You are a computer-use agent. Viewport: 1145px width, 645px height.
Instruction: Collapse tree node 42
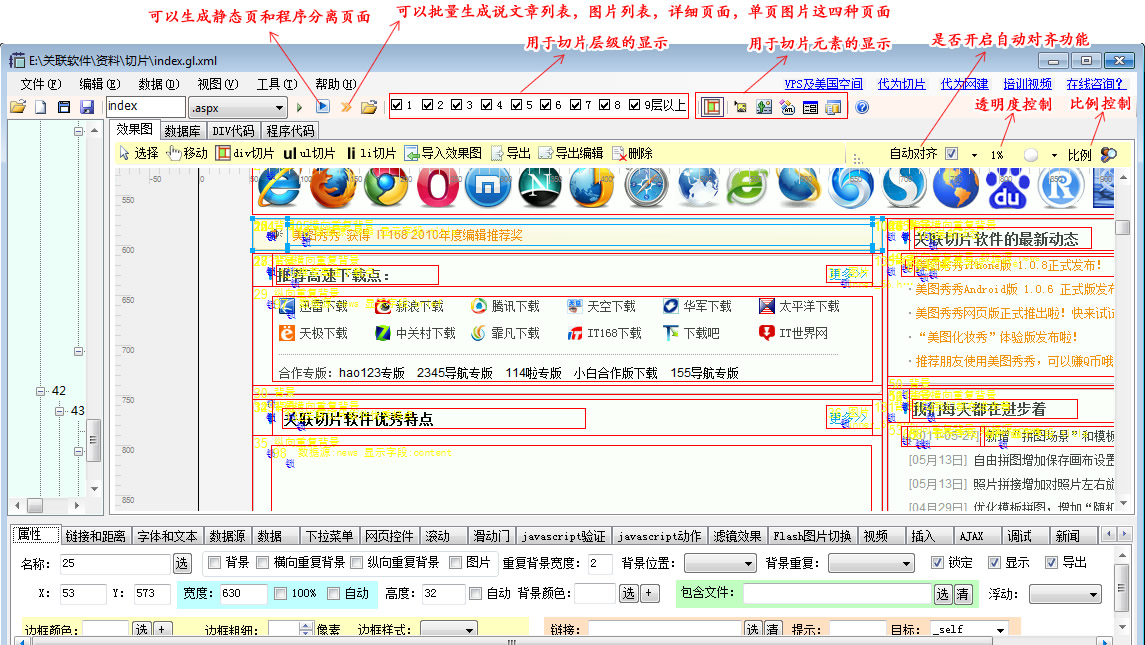pyautogui.click(x=40, y=392)
